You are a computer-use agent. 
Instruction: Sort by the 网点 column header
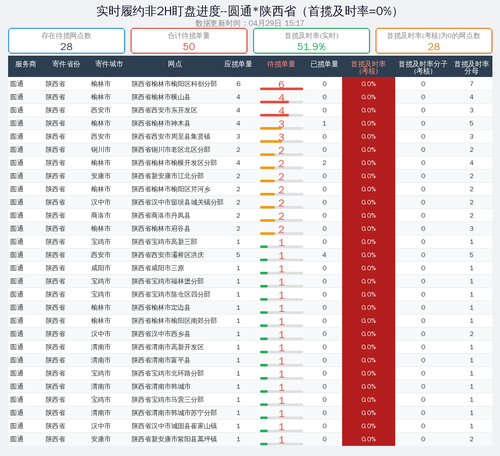[x=175, y=64]
